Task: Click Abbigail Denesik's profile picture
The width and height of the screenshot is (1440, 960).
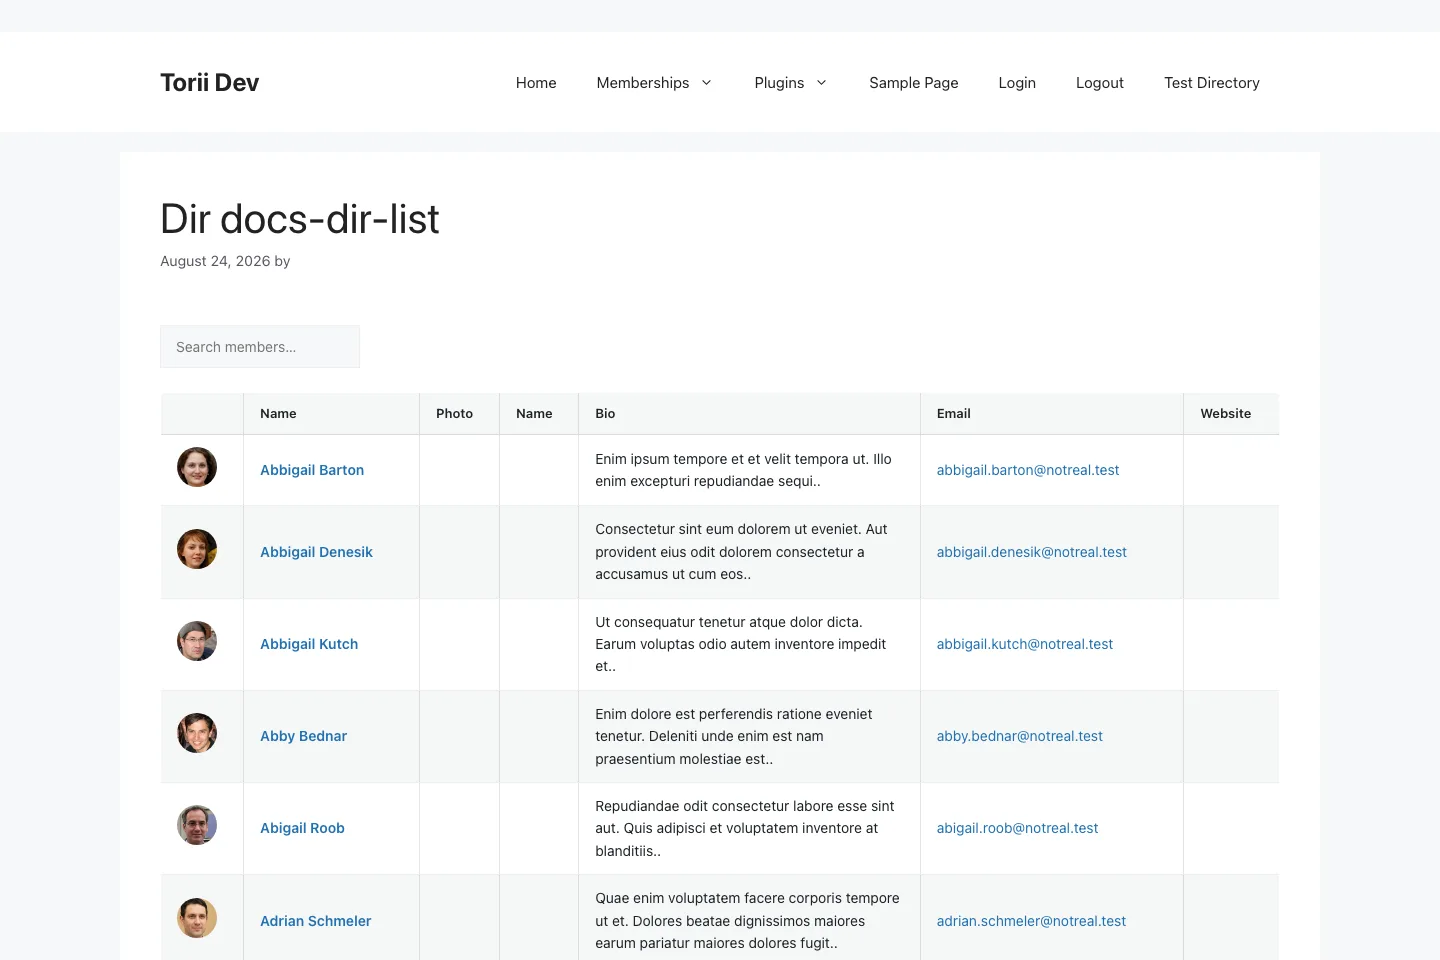Action: pos(197,549)
